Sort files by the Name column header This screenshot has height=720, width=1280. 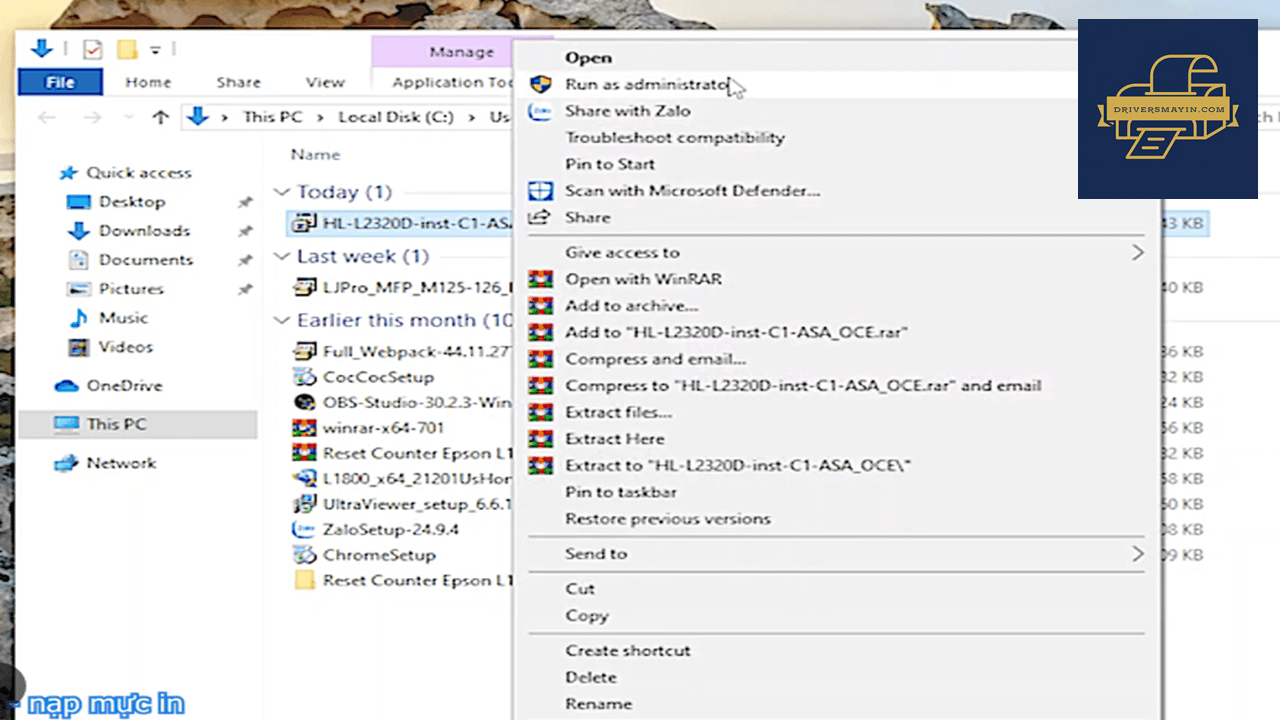point(315,155)
